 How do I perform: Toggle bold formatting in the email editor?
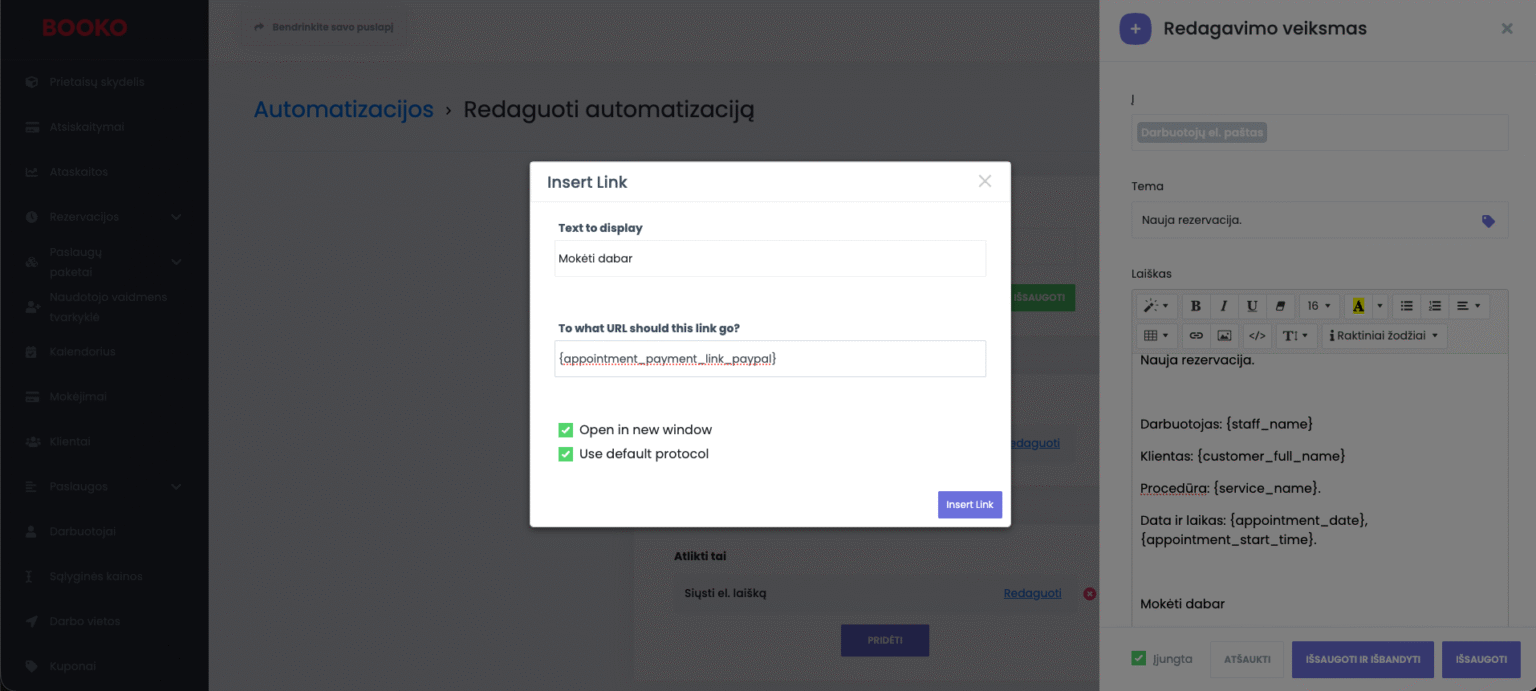1195,306
